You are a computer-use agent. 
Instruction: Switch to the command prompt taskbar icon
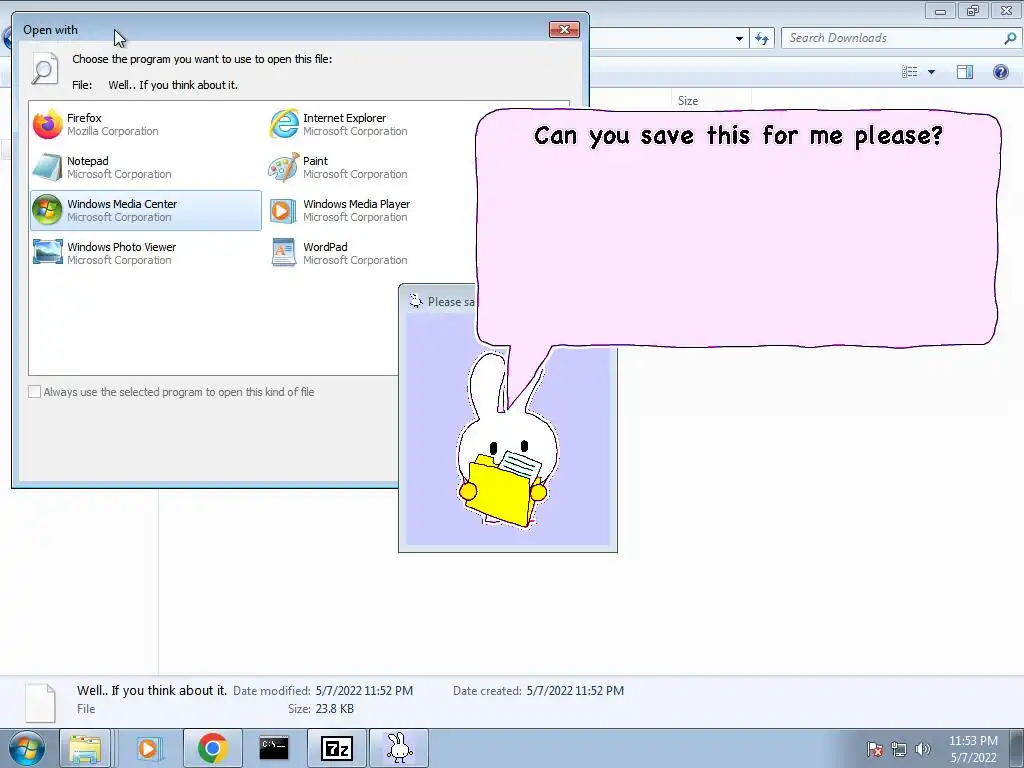click(274, 748)
